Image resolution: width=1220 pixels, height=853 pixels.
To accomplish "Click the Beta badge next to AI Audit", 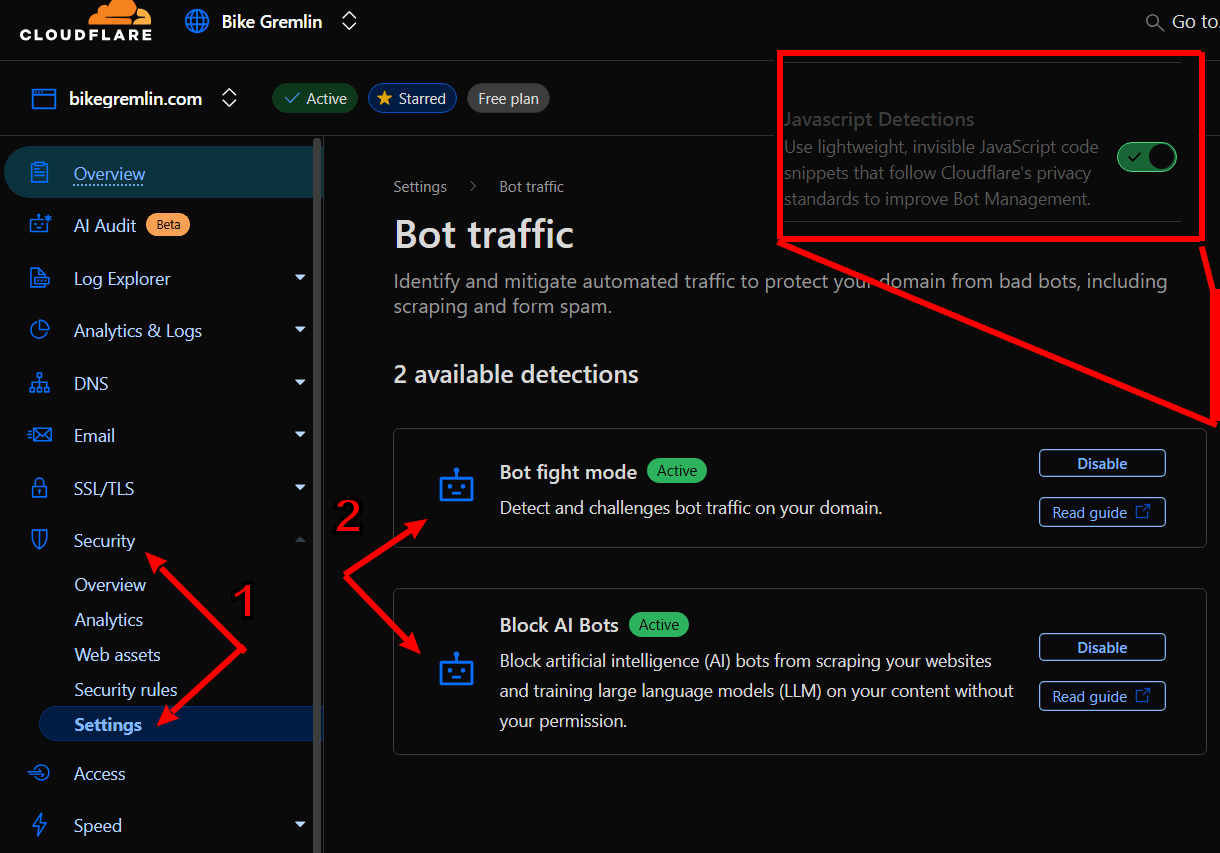I will click(x=168, y=225).
